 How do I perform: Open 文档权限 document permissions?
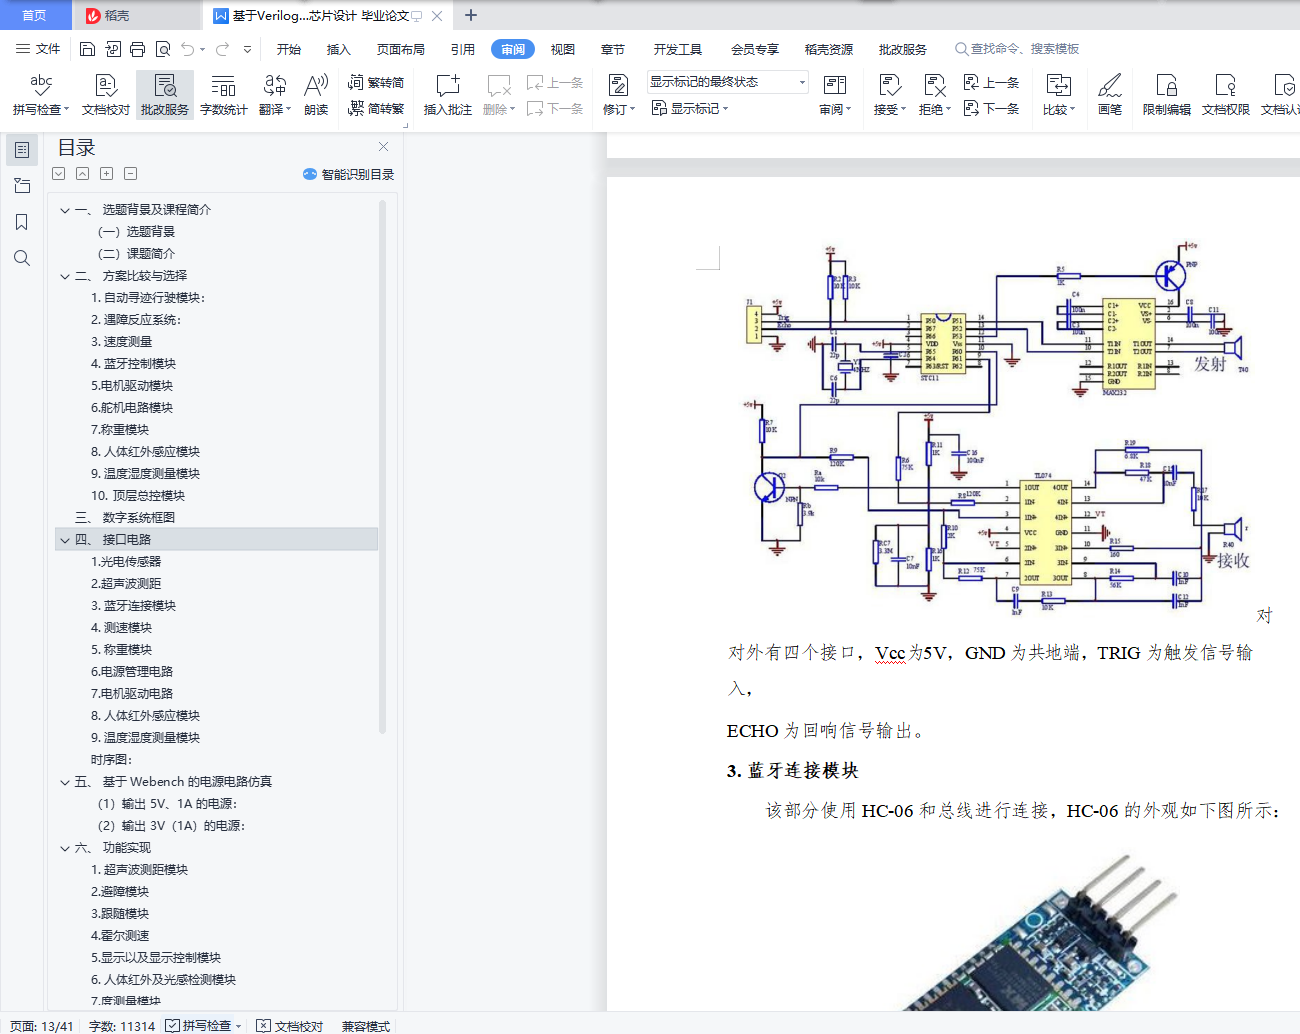(x=1226, y=95)
